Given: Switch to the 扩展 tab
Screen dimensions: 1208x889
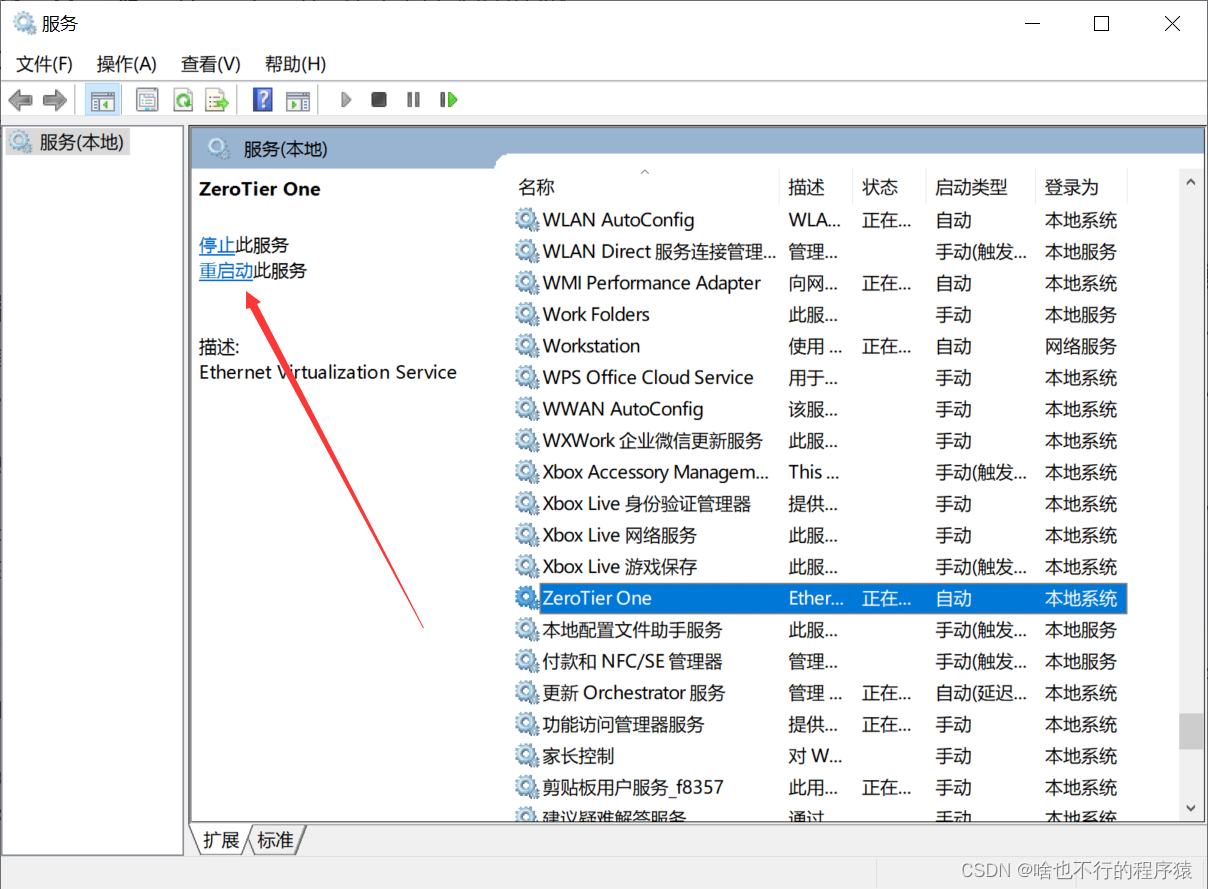Looking at the screenshot, I should [x=221, y=840].
